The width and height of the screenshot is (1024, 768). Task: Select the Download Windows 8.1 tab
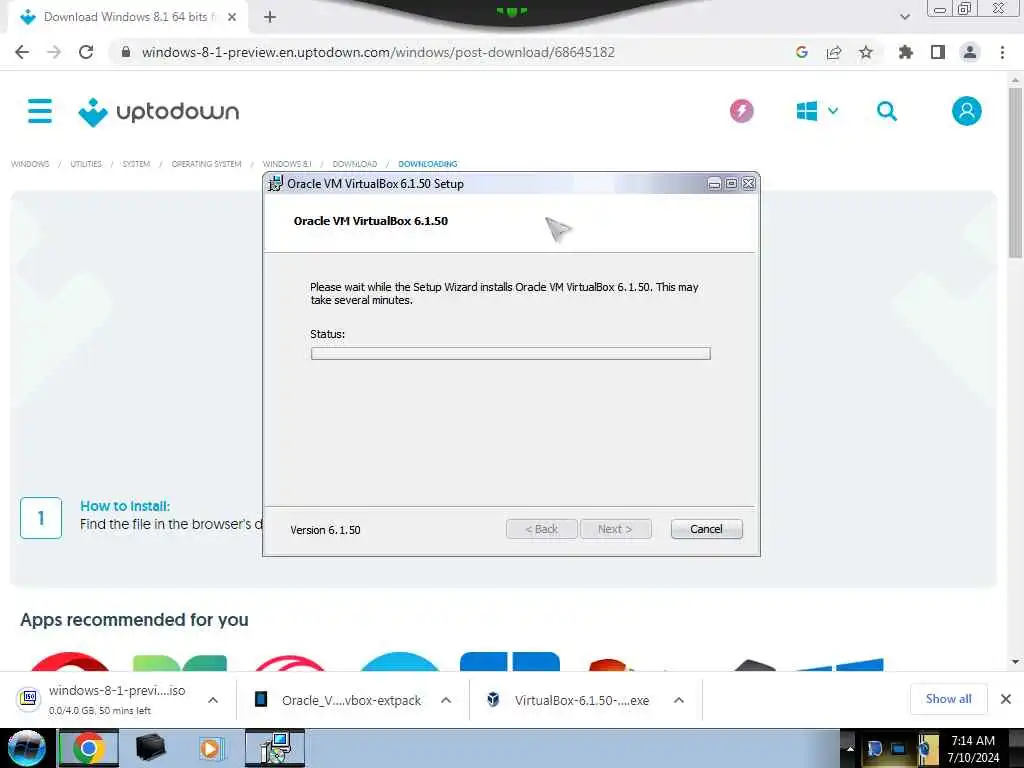tap(127, 18)
